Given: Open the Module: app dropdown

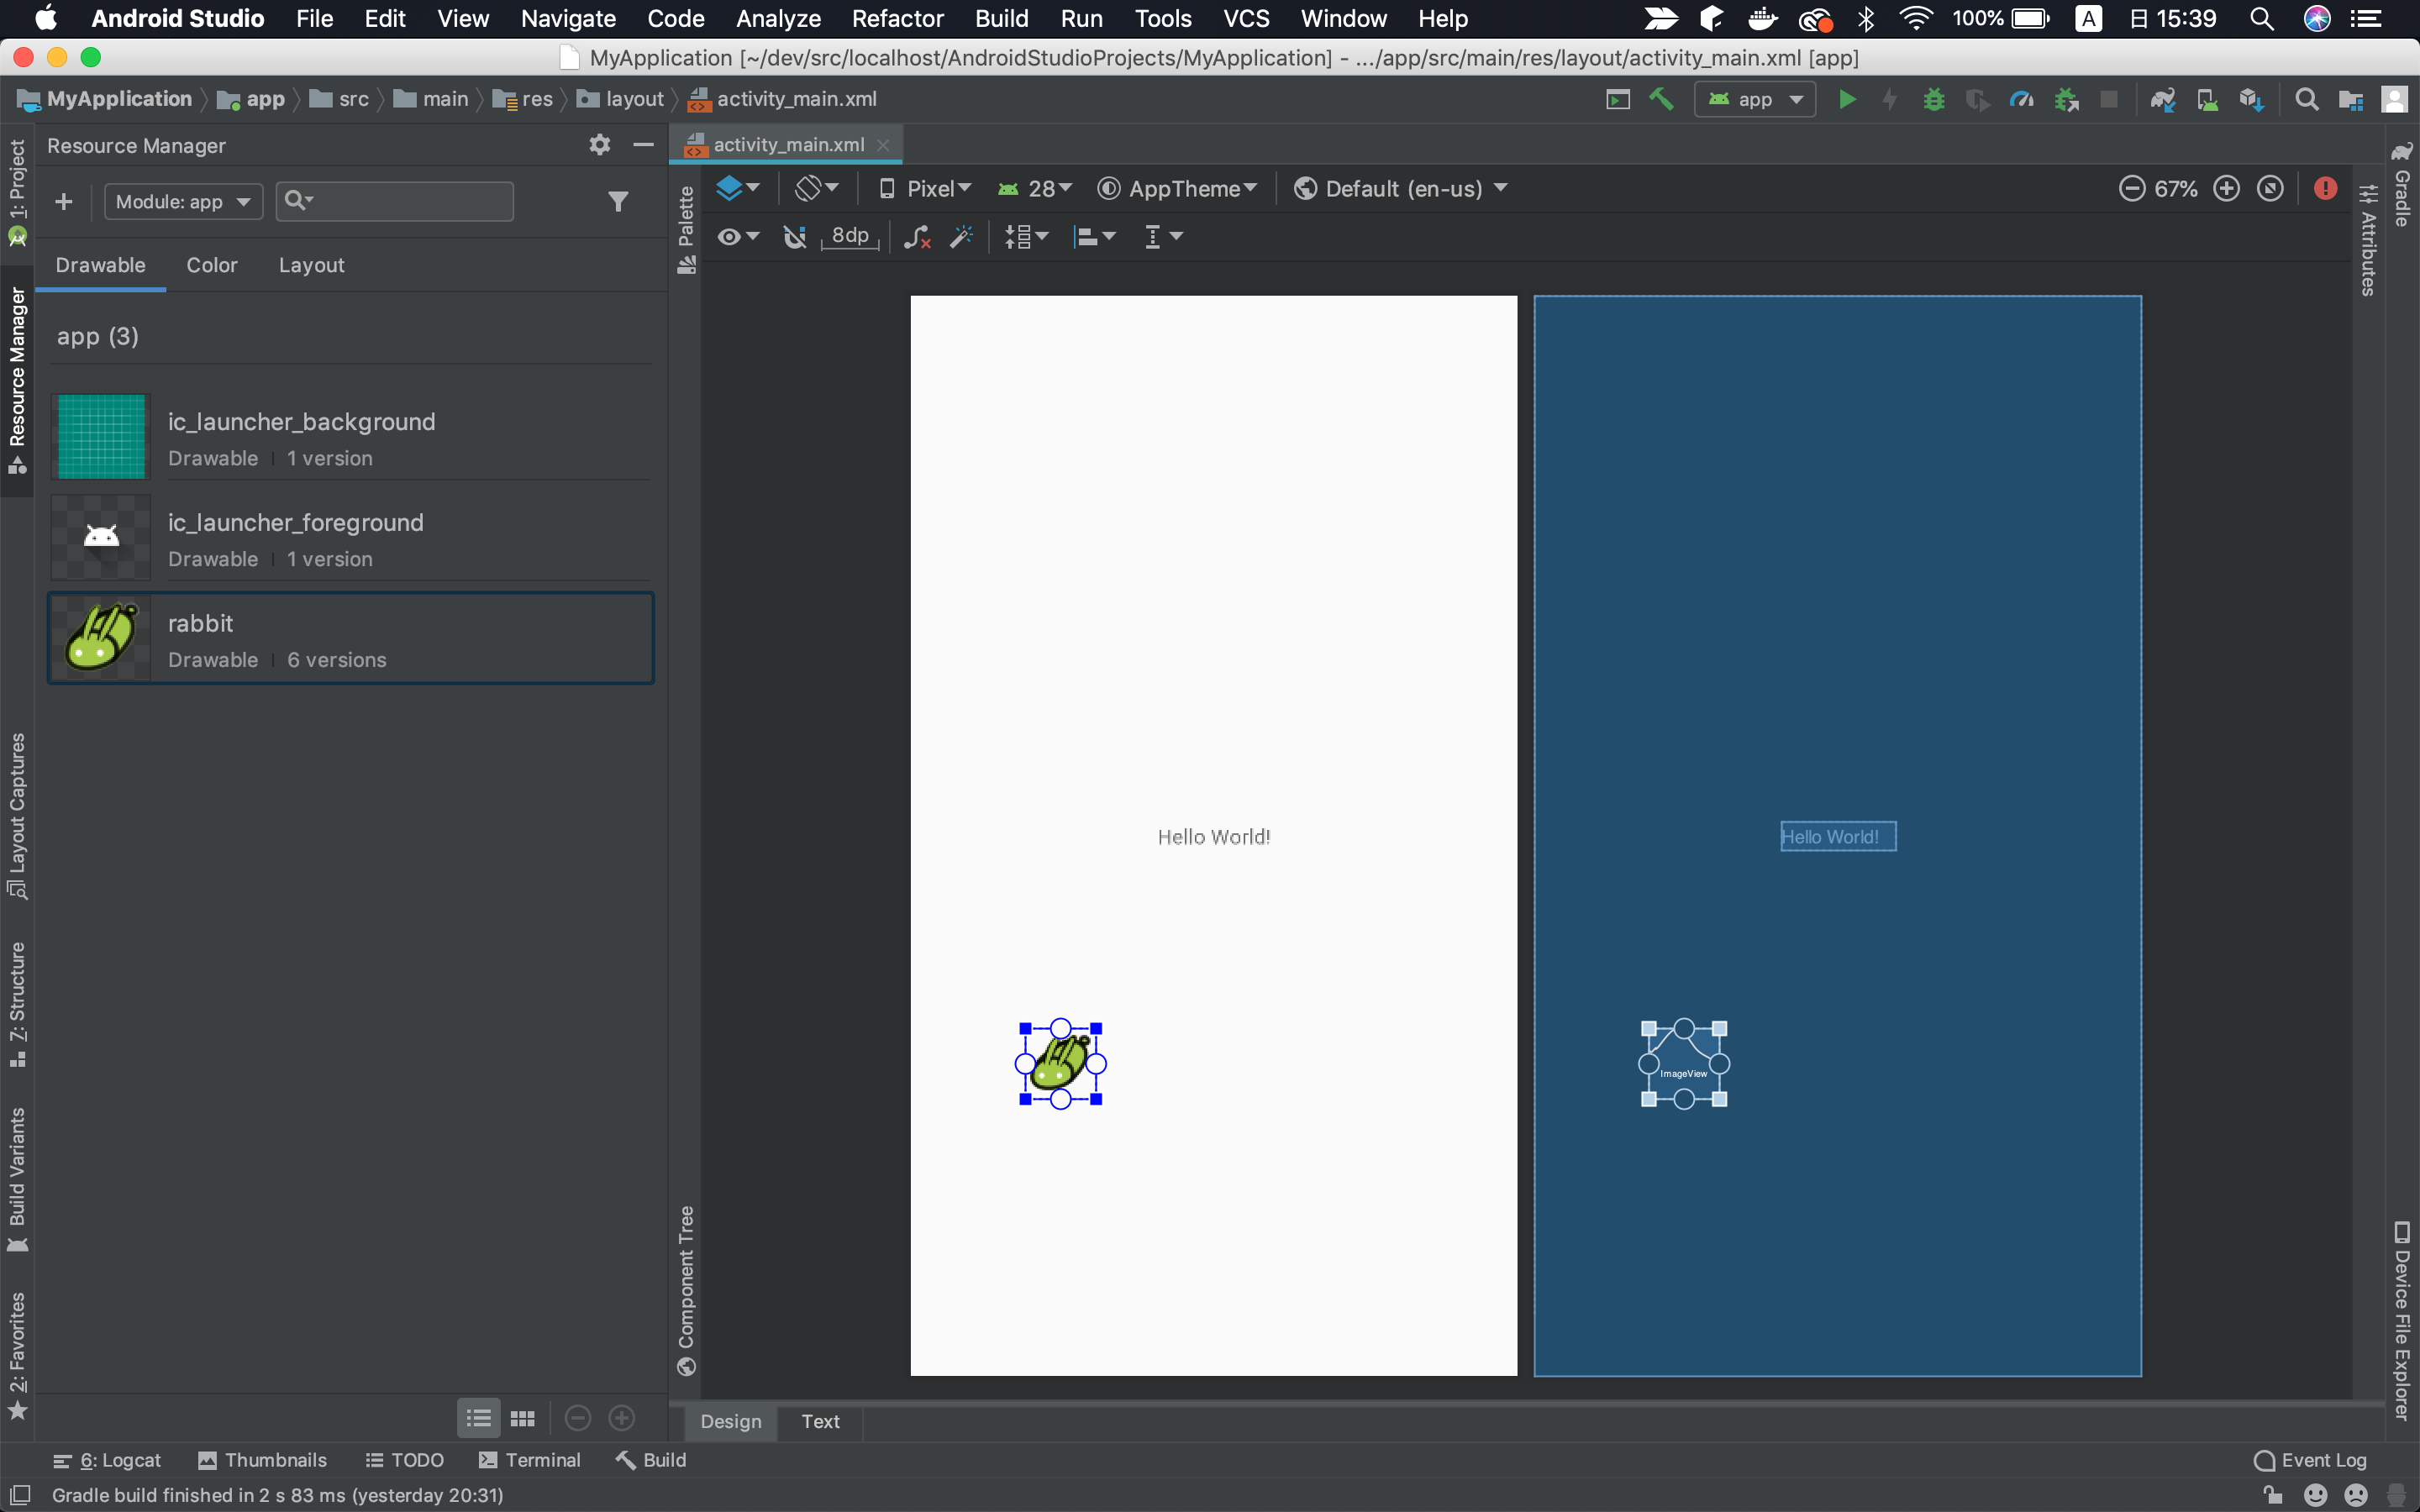Looking at the screenshot, I should click(x=183, y=202).
